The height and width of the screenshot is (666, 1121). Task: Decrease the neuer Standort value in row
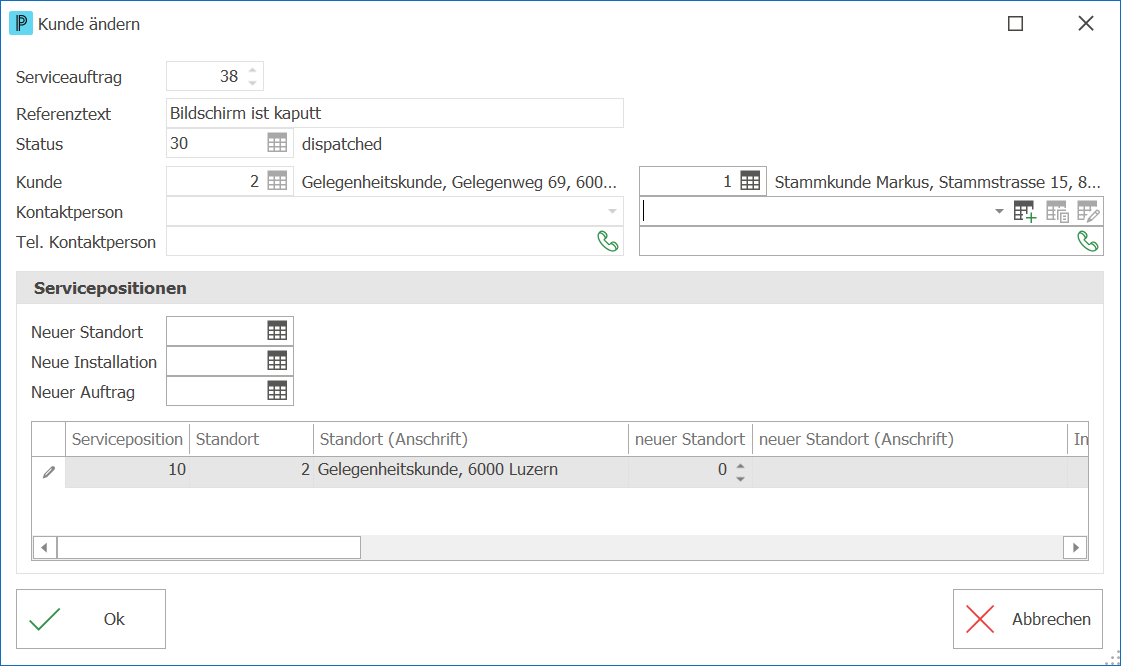point(741,478)
